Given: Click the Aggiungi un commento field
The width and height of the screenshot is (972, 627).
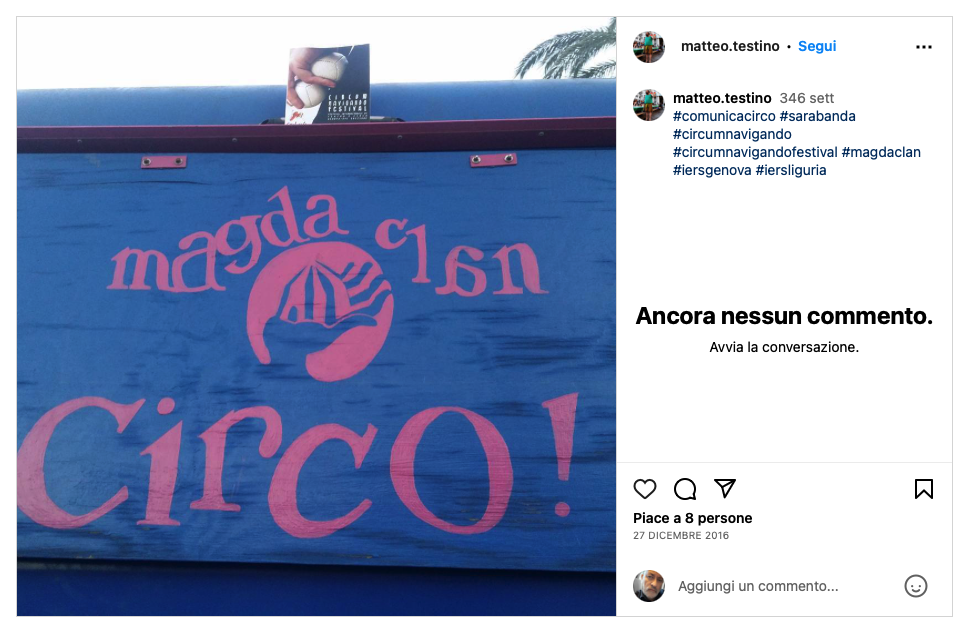Looking at the screenshot, I should click(x=784, y=586).
